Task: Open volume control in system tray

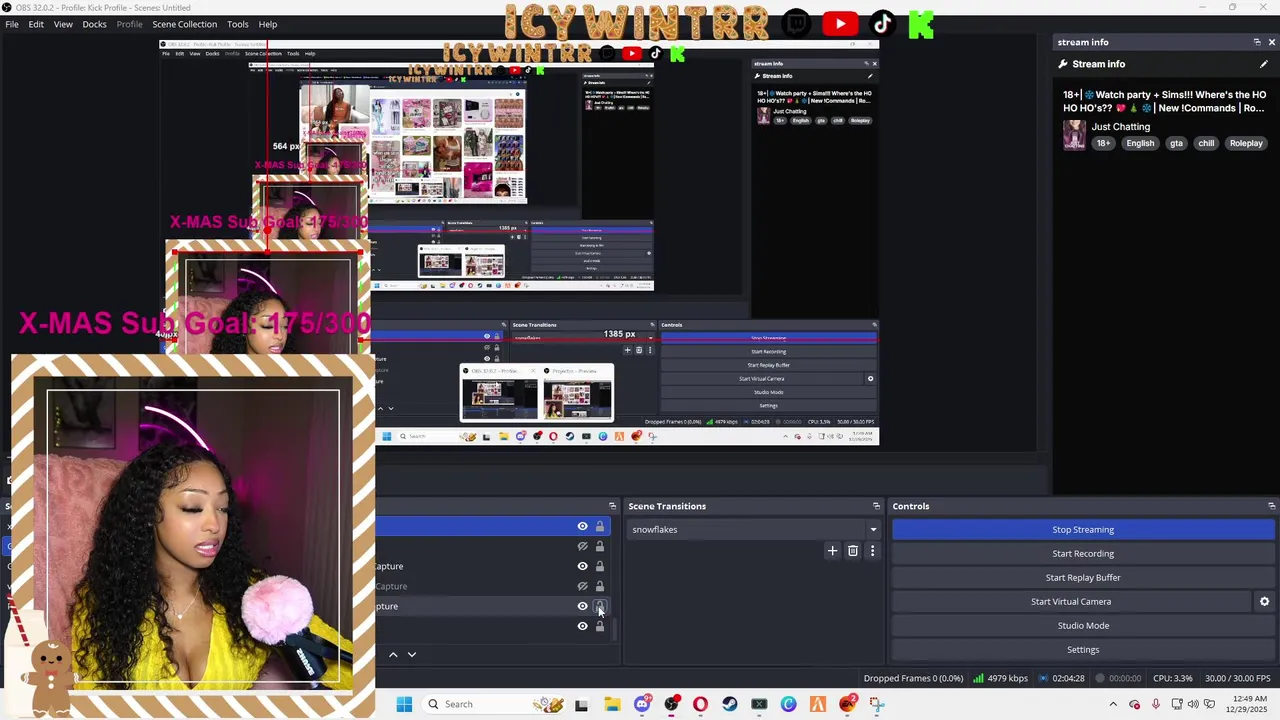Action: (x=1193, y=704)
